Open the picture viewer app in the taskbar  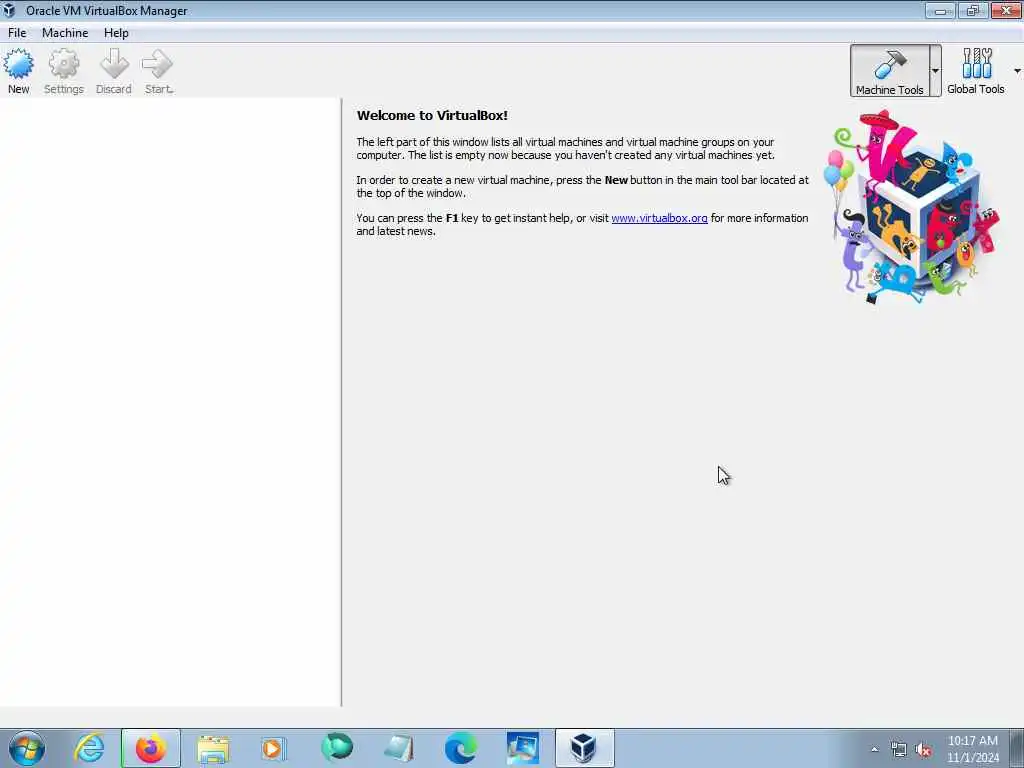pyautogui.click(x=522, y=748)
